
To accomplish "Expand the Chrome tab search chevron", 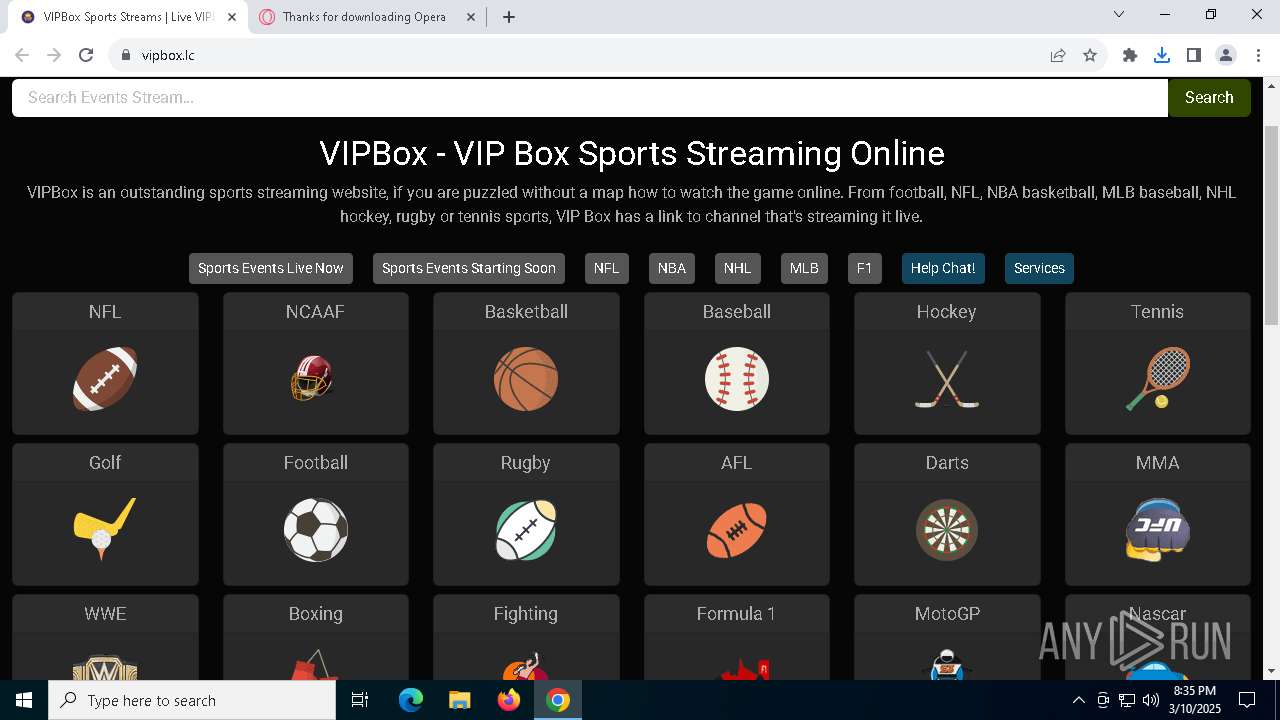I will [1119, 15].
